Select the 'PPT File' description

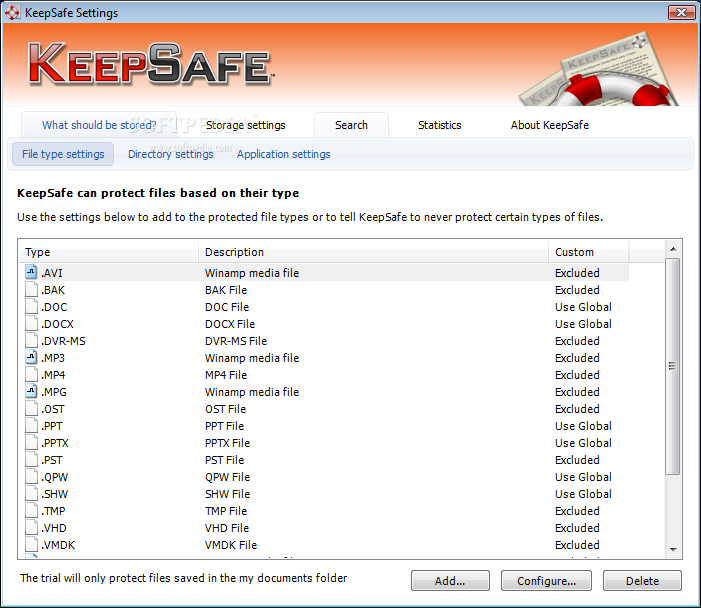(224, 426)
